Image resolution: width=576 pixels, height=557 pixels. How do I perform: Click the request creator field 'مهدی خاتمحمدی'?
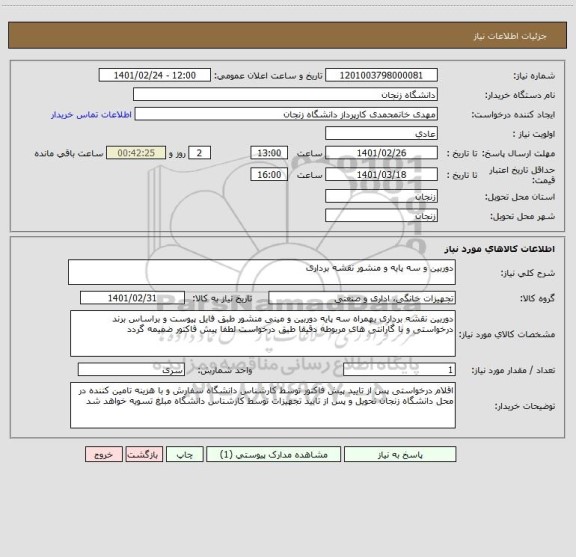(286, 114)
